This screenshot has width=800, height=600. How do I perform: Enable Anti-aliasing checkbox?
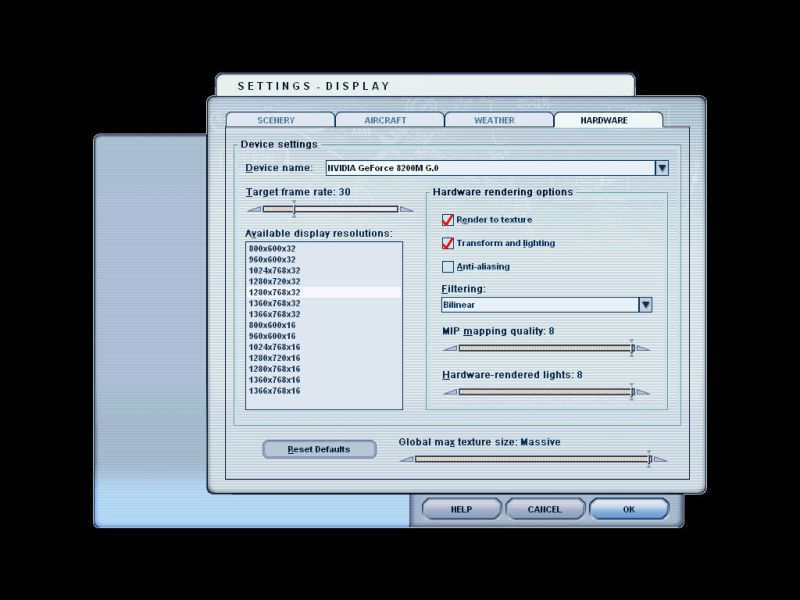click(x=448, y=267)
